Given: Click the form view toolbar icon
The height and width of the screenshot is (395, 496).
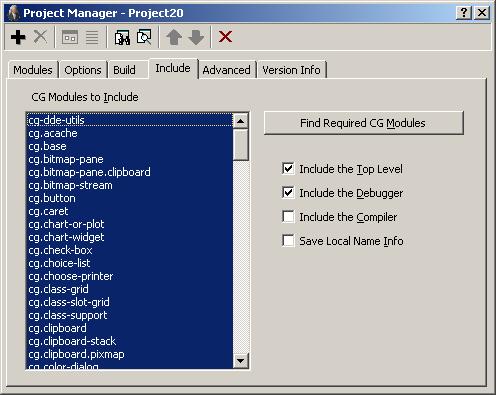Looking at the screenshot, I should 70,37.
